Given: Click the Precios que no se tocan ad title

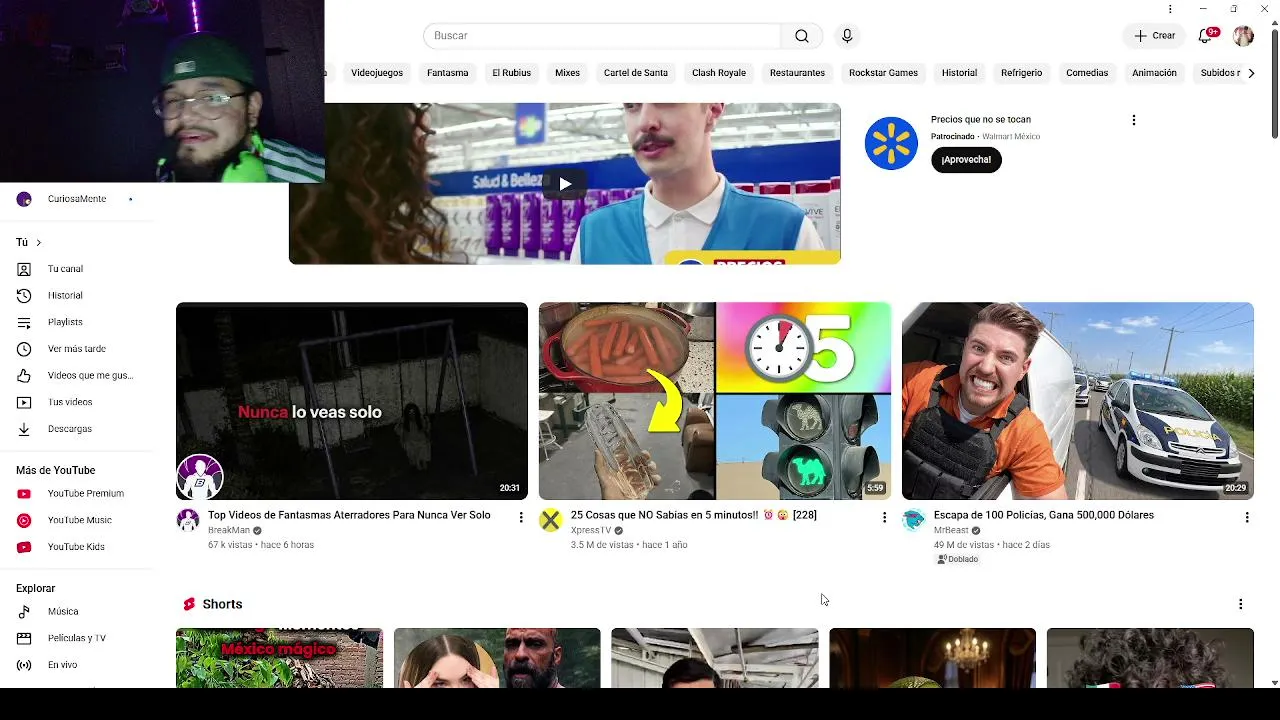Looking at the screenshot, I should (980, 120).
